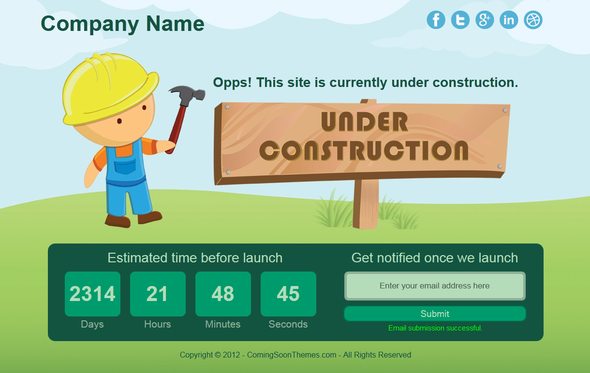This screenshot has height=373, width=590.
Task: Click the 21 hours counter box
Action: pos(158,294)
